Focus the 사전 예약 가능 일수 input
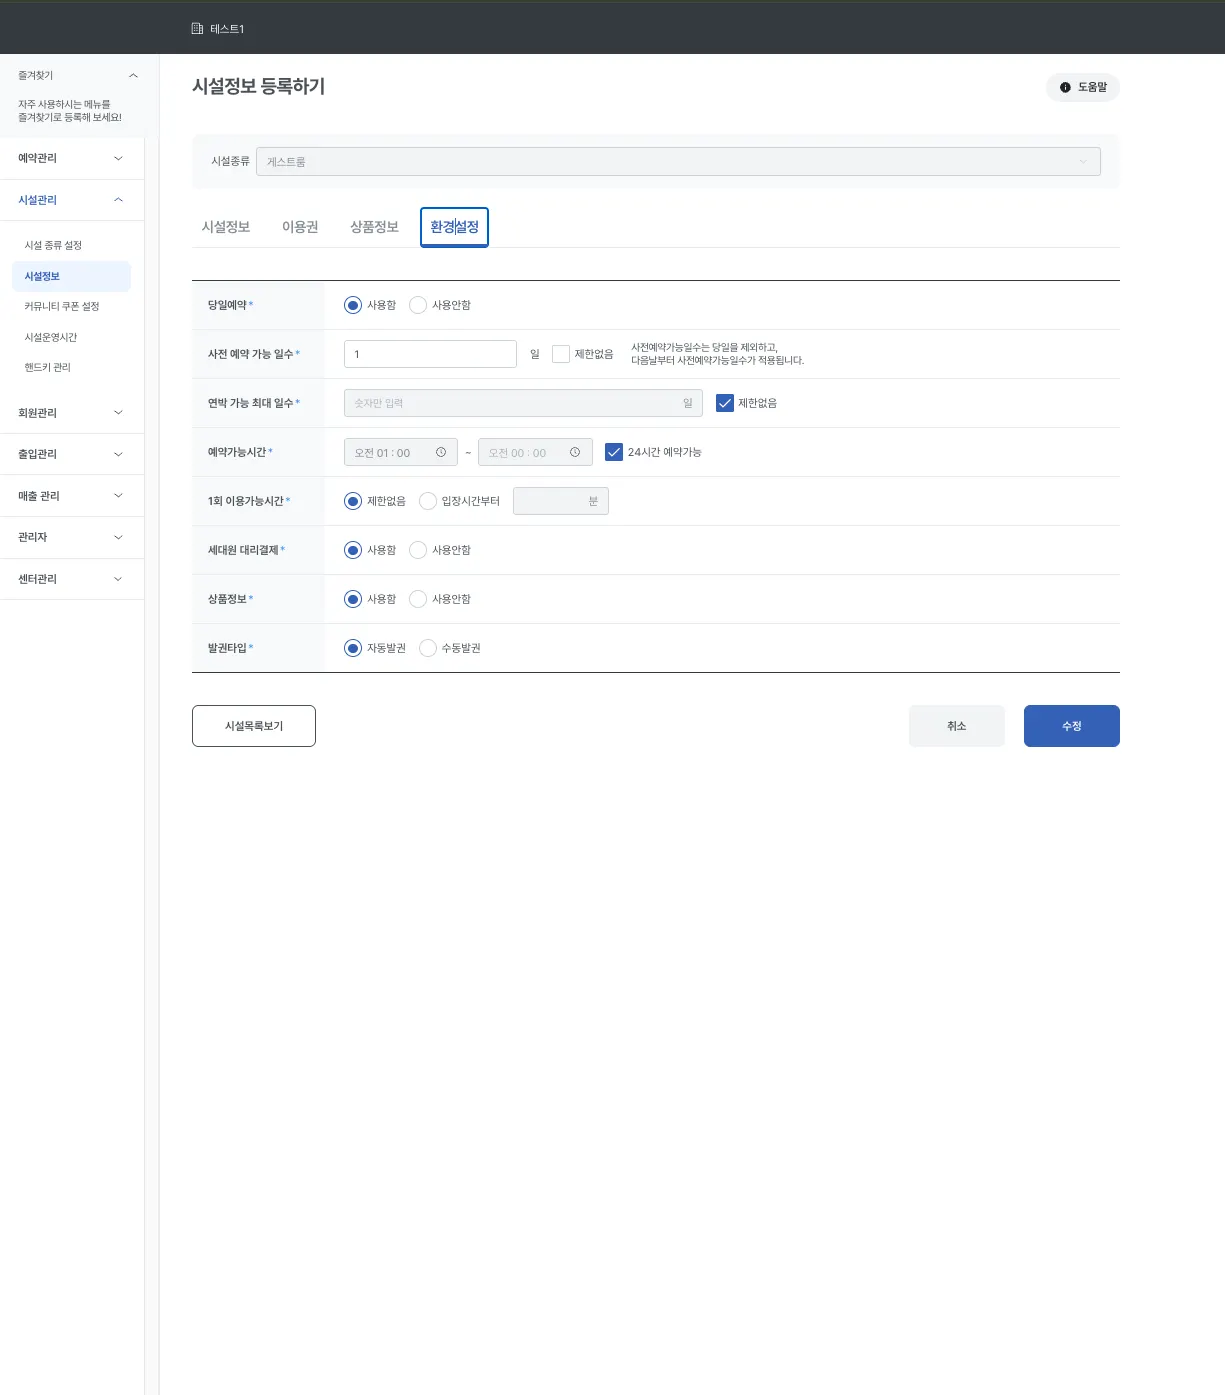The image size is (1225, 1395). [430, 354]
